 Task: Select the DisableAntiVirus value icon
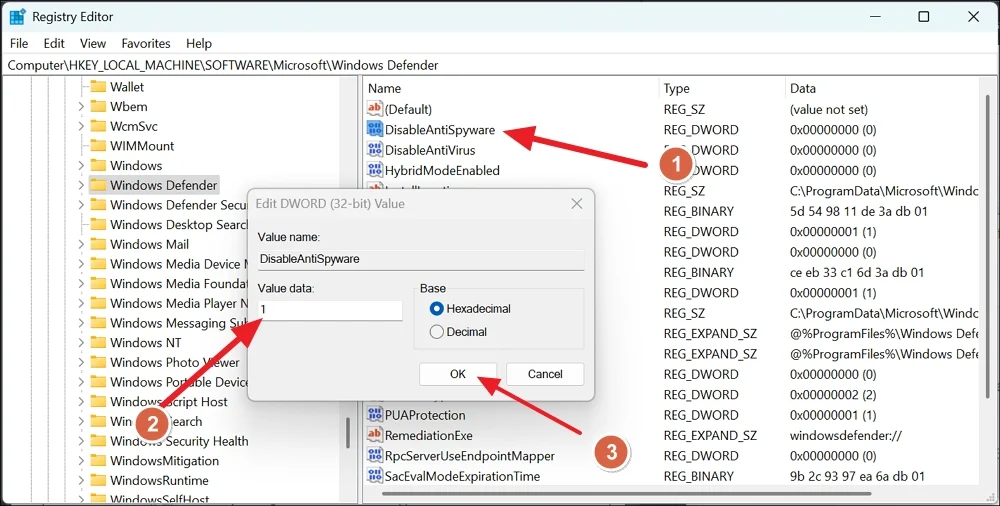(374, 149)
